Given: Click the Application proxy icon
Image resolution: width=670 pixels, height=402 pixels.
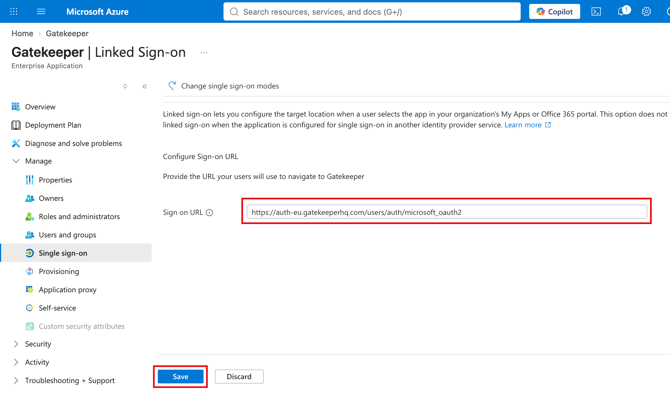Looking at the screenshot, I should point(29,290).
